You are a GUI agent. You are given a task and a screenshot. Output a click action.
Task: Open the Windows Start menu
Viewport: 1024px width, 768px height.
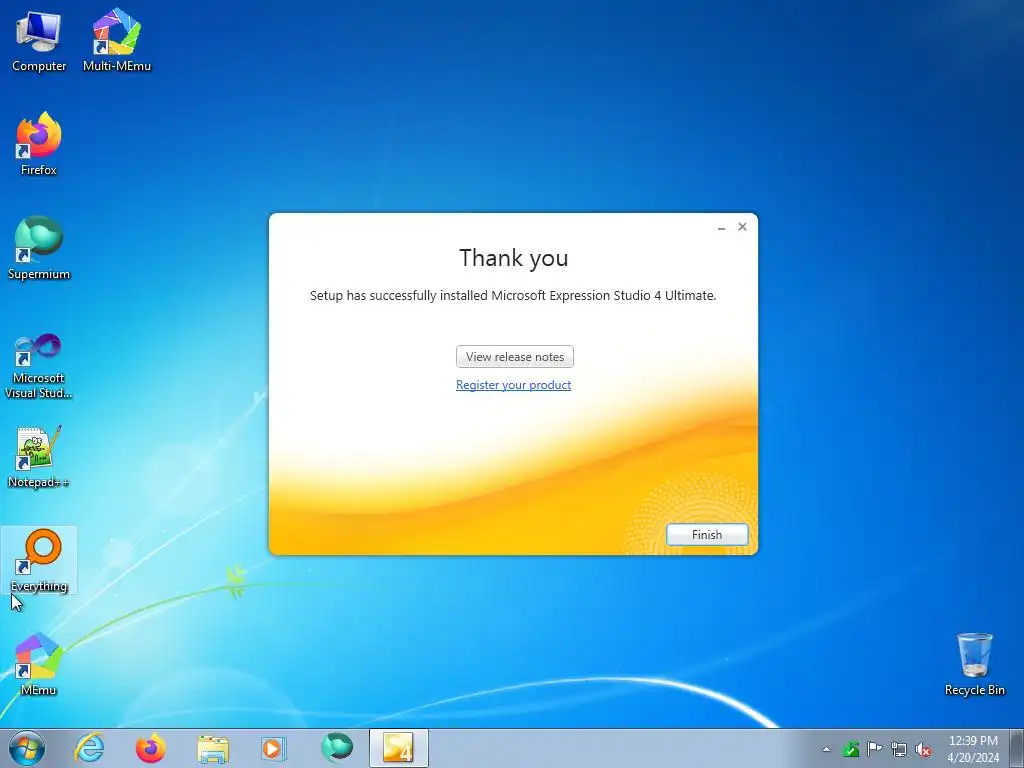point(27,748)
